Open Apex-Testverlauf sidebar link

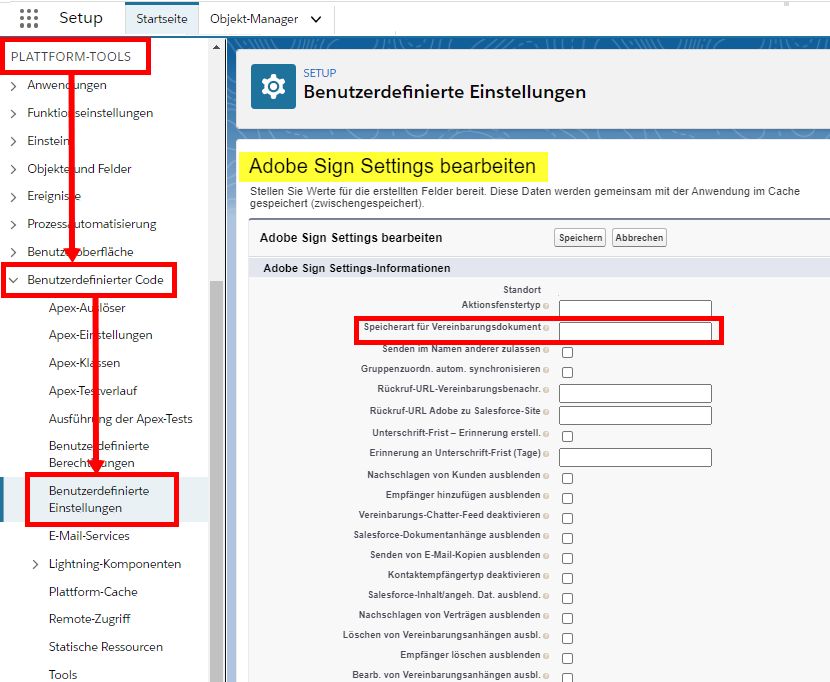point(93,391)
